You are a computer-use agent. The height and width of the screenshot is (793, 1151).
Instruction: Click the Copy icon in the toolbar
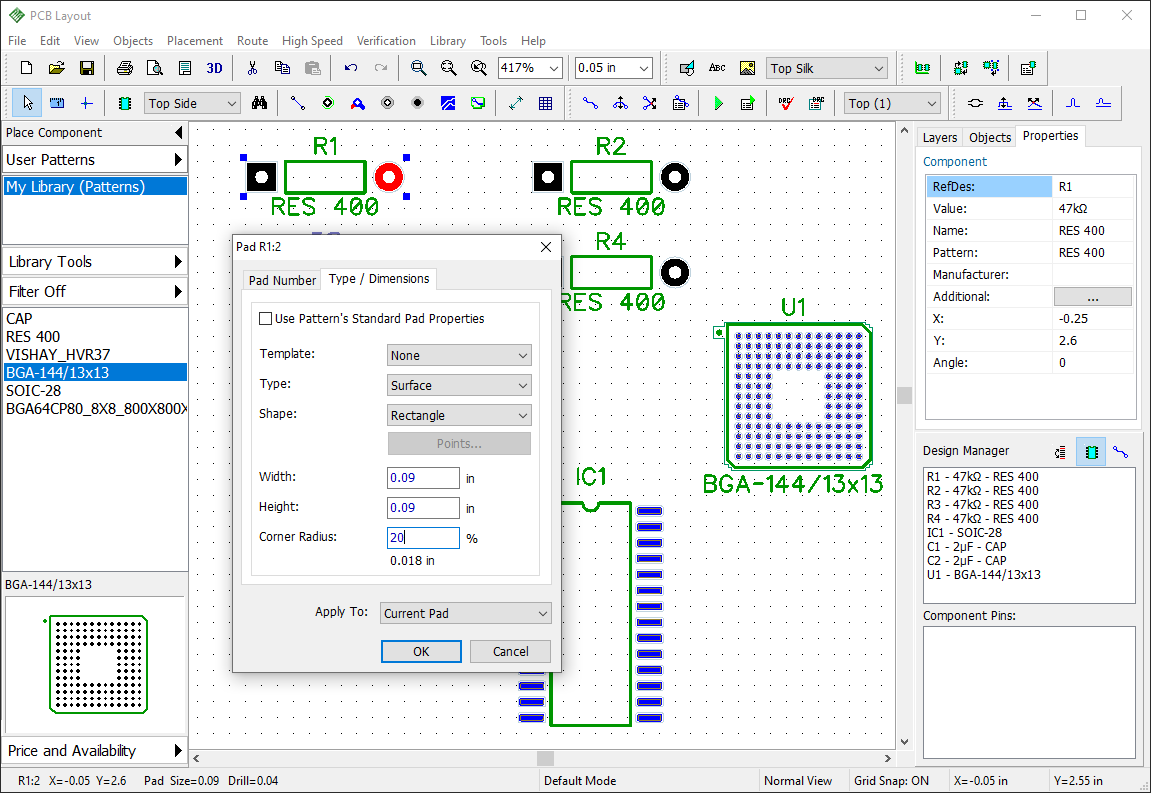[282, 68]
